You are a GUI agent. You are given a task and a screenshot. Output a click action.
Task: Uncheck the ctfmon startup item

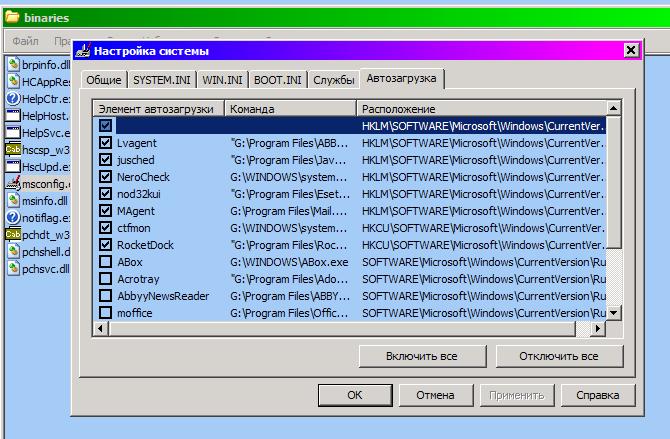coord(106,227)
